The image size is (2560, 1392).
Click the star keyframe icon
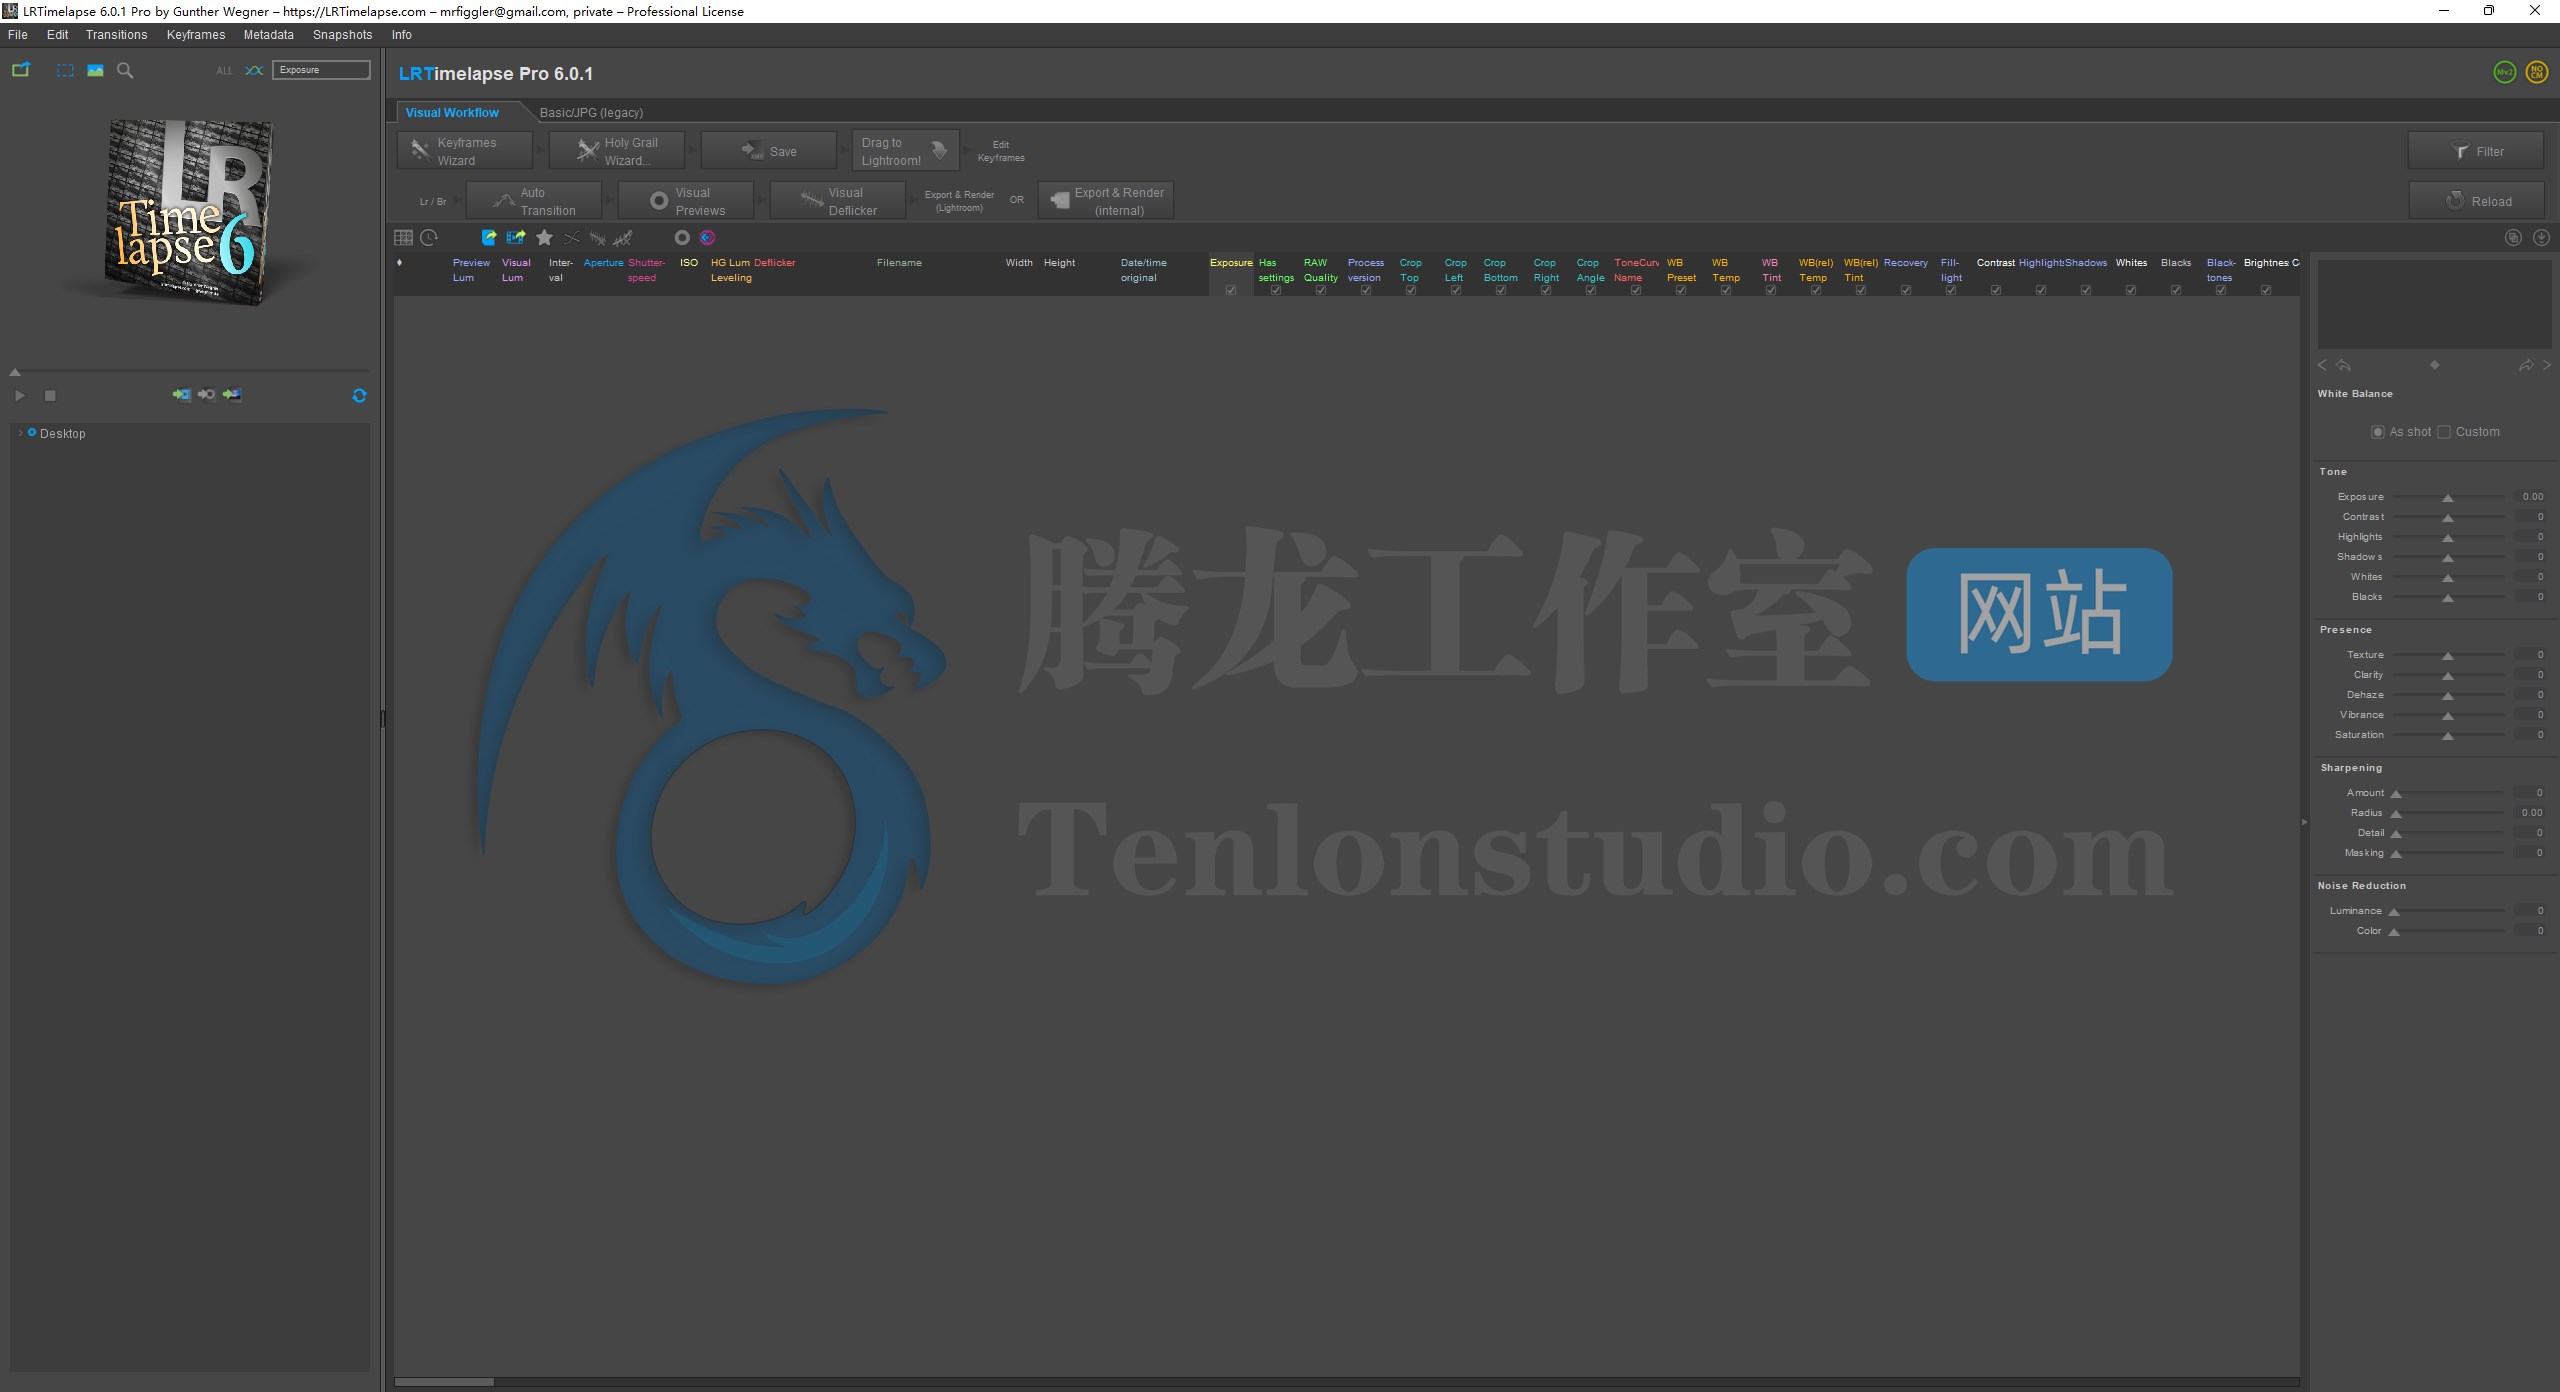(544, 237)
